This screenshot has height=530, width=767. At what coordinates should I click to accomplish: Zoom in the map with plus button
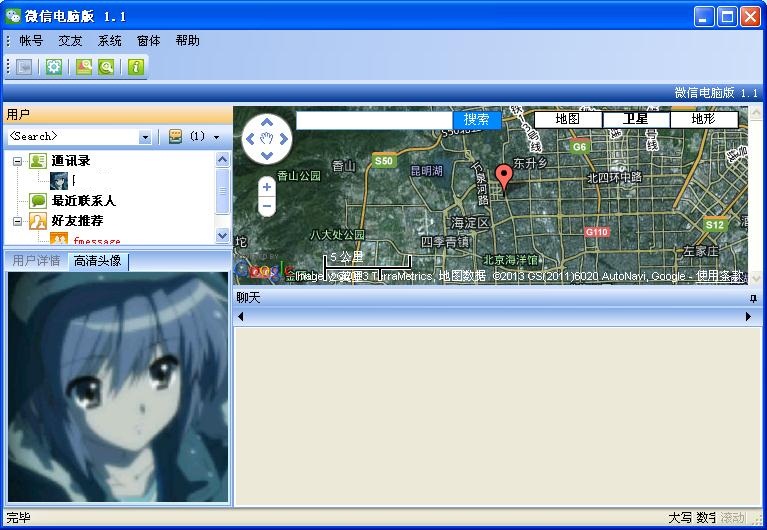[267, 186]
